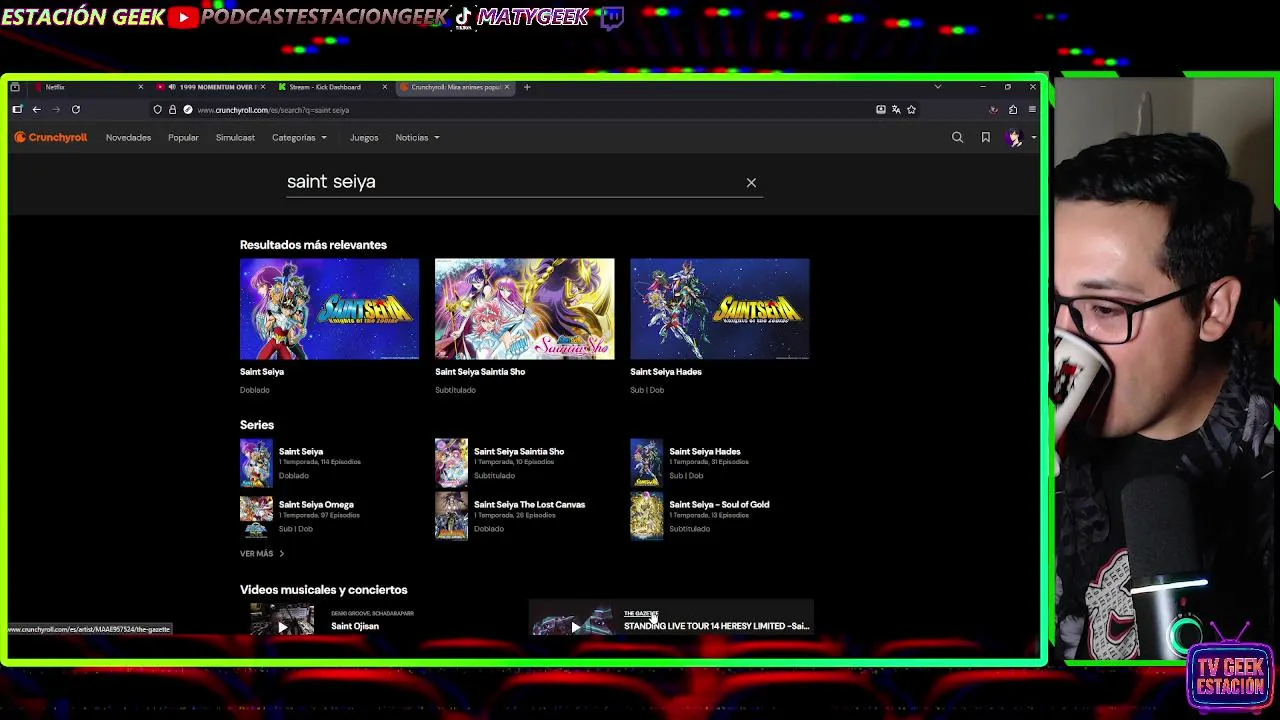Image resolution: width=1280 pixels, height=720 pixels.
Task: Go back with the browser back arrow
Action: 36,109
